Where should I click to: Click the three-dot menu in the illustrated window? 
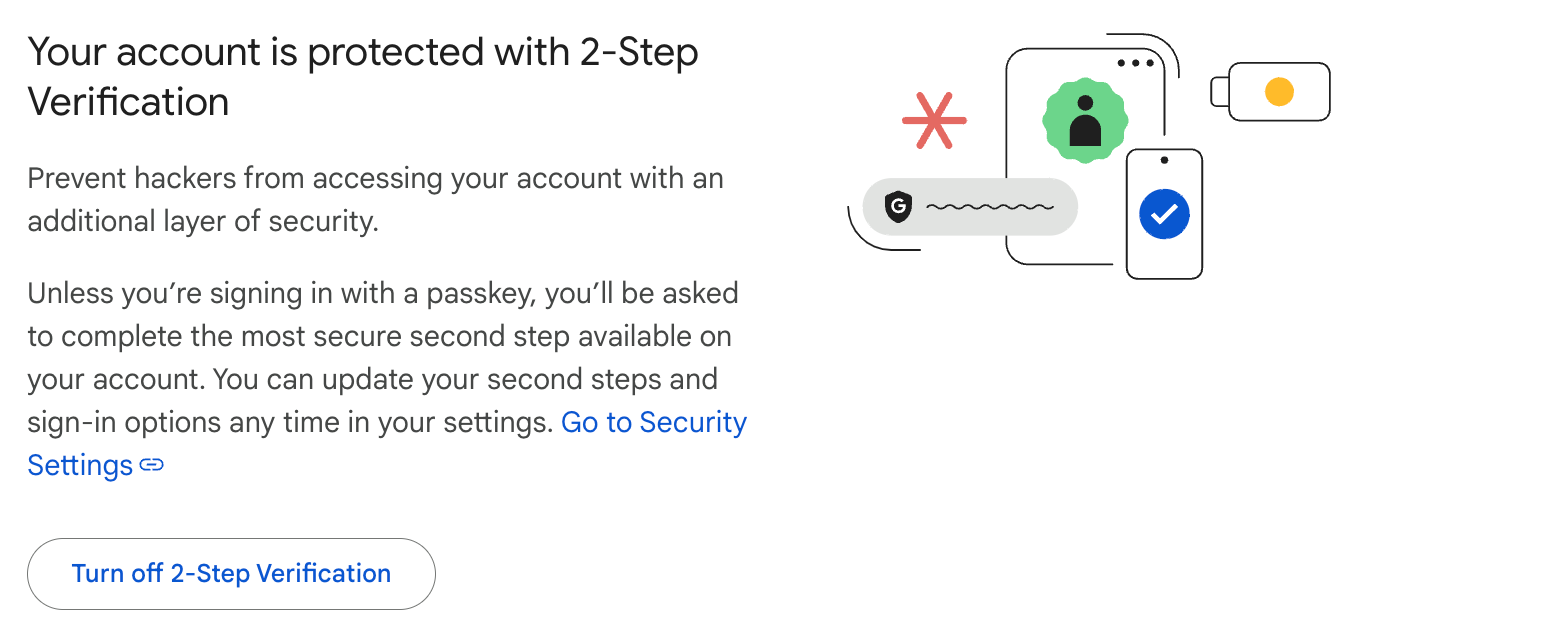tap(1135, 63)
